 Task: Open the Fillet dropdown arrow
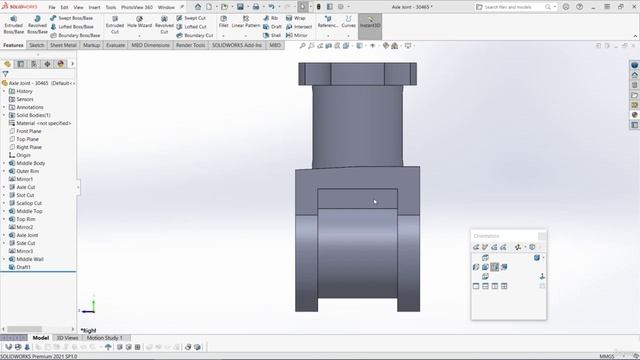pos(223,36)
